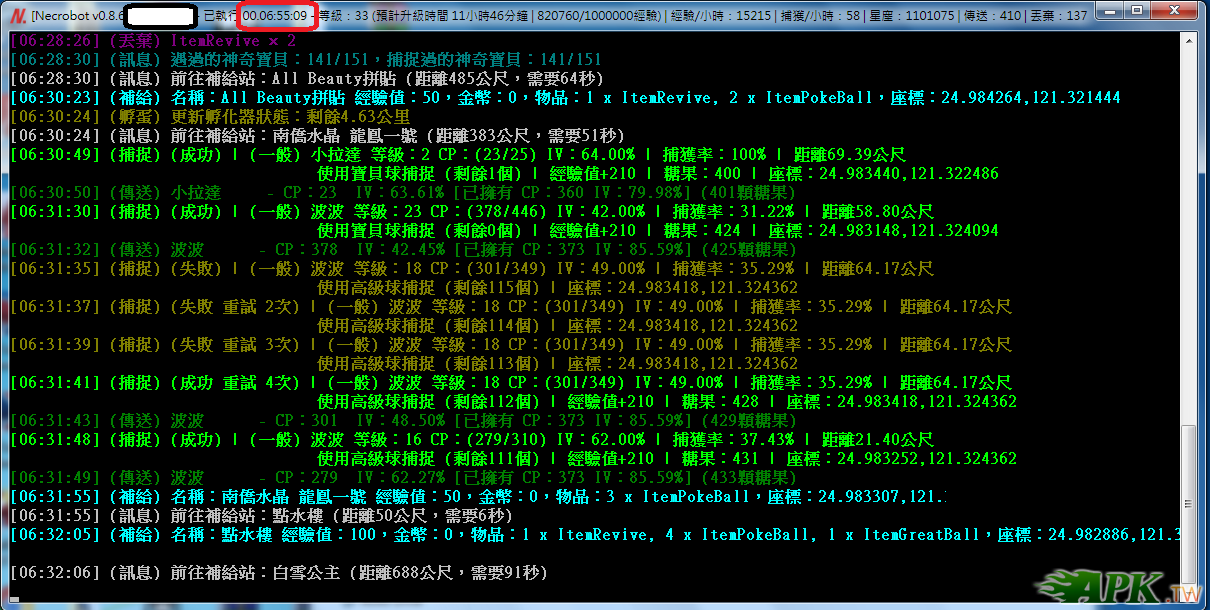Click the runtime timer 00:06:55:09
The width and height of the screenshot is (1210, 610).
pos(274,16)
